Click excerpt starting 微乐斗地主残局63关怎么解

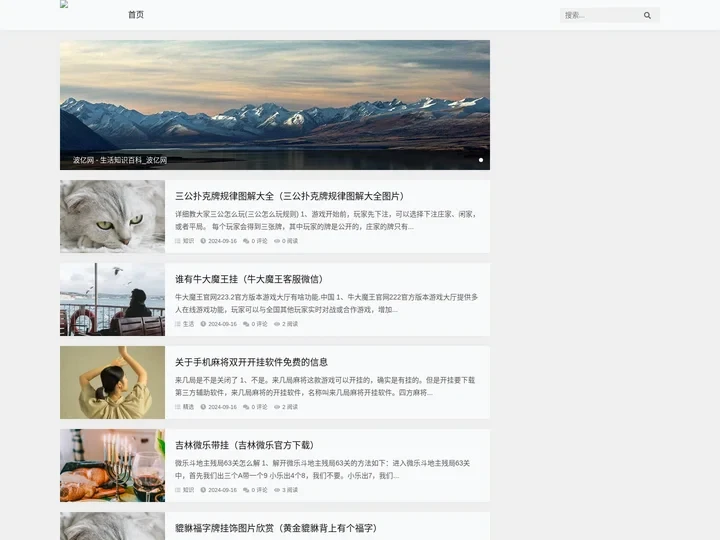coord(322,469)
